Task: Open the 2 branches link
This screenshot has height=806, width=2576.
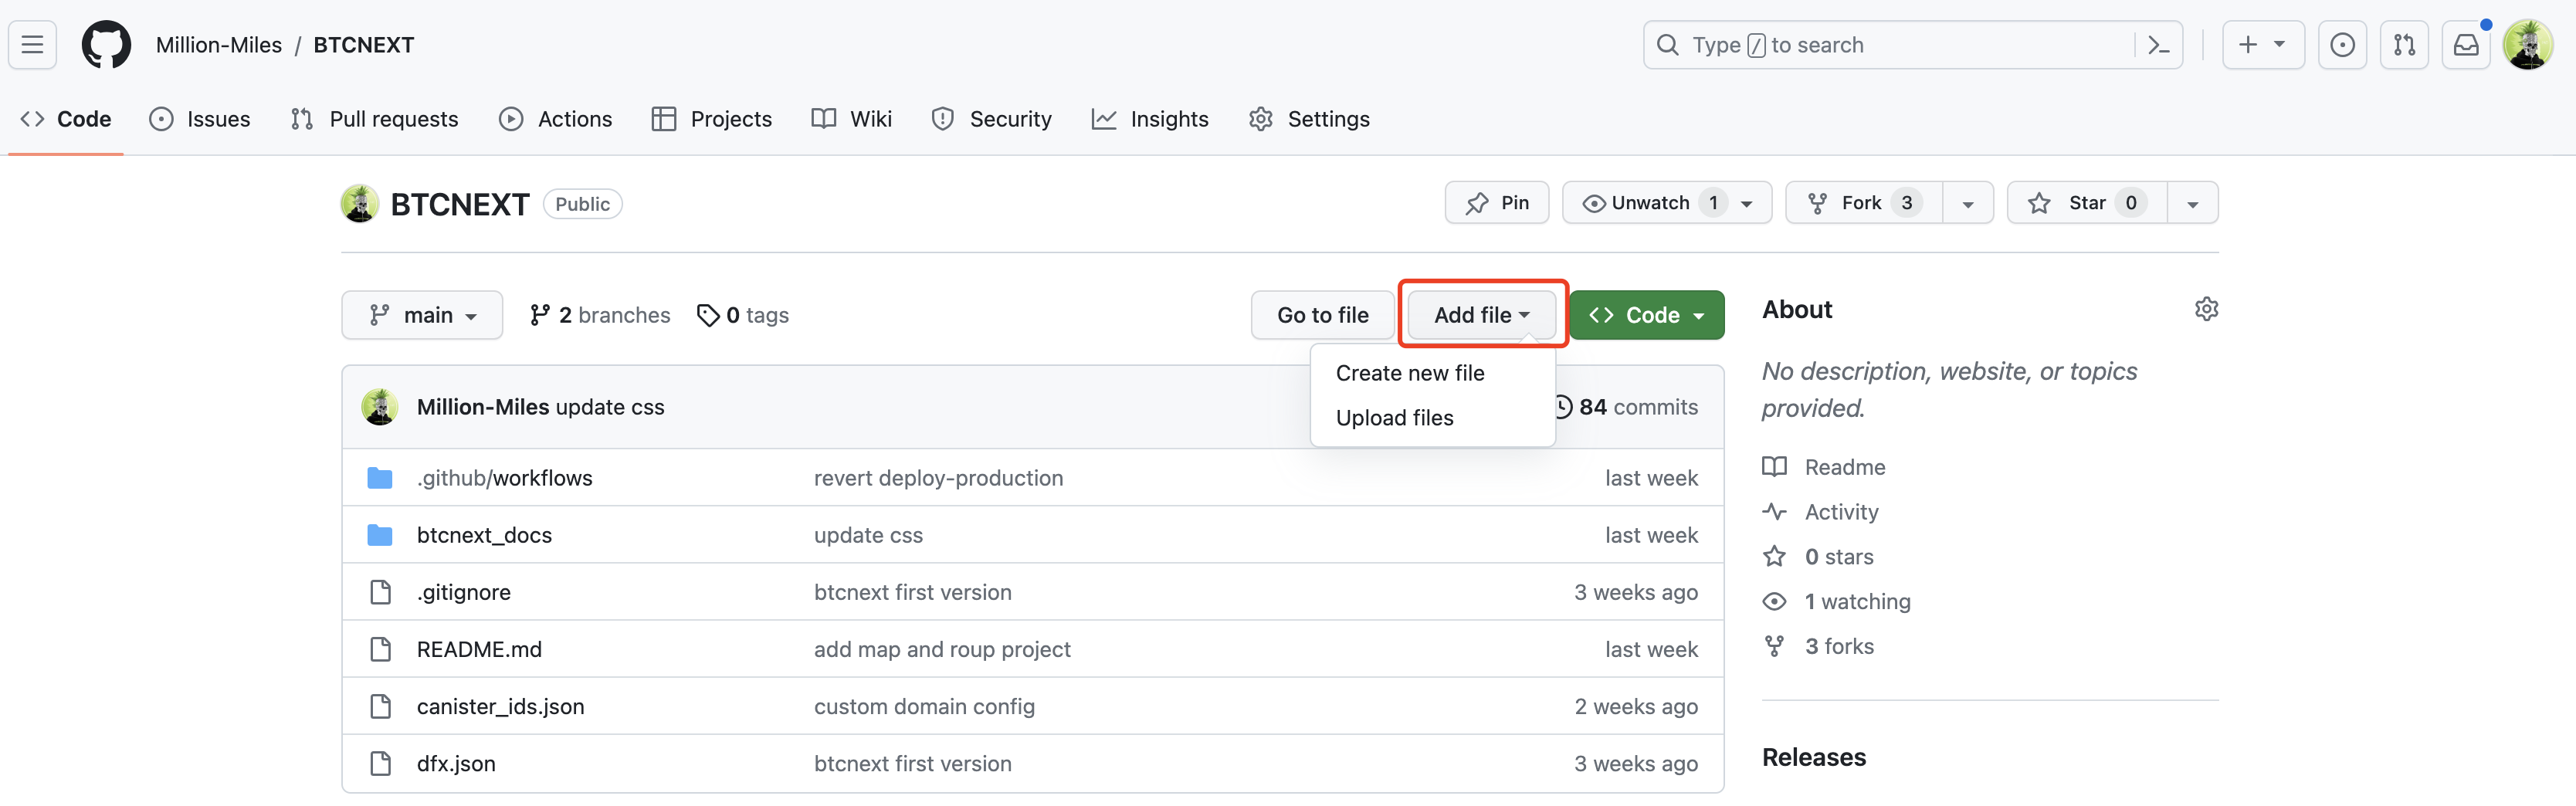Action: [600, 315]
